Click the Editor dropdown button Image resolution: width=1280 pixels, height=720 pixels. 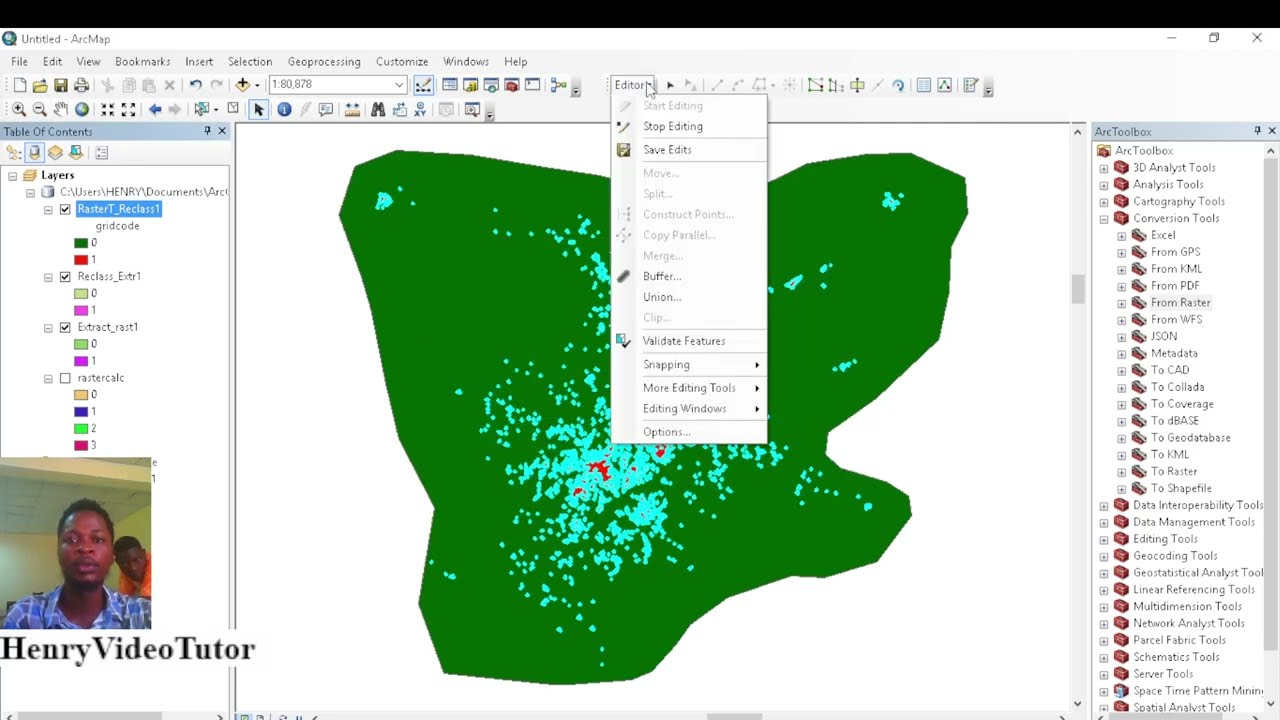pos(633,85)
